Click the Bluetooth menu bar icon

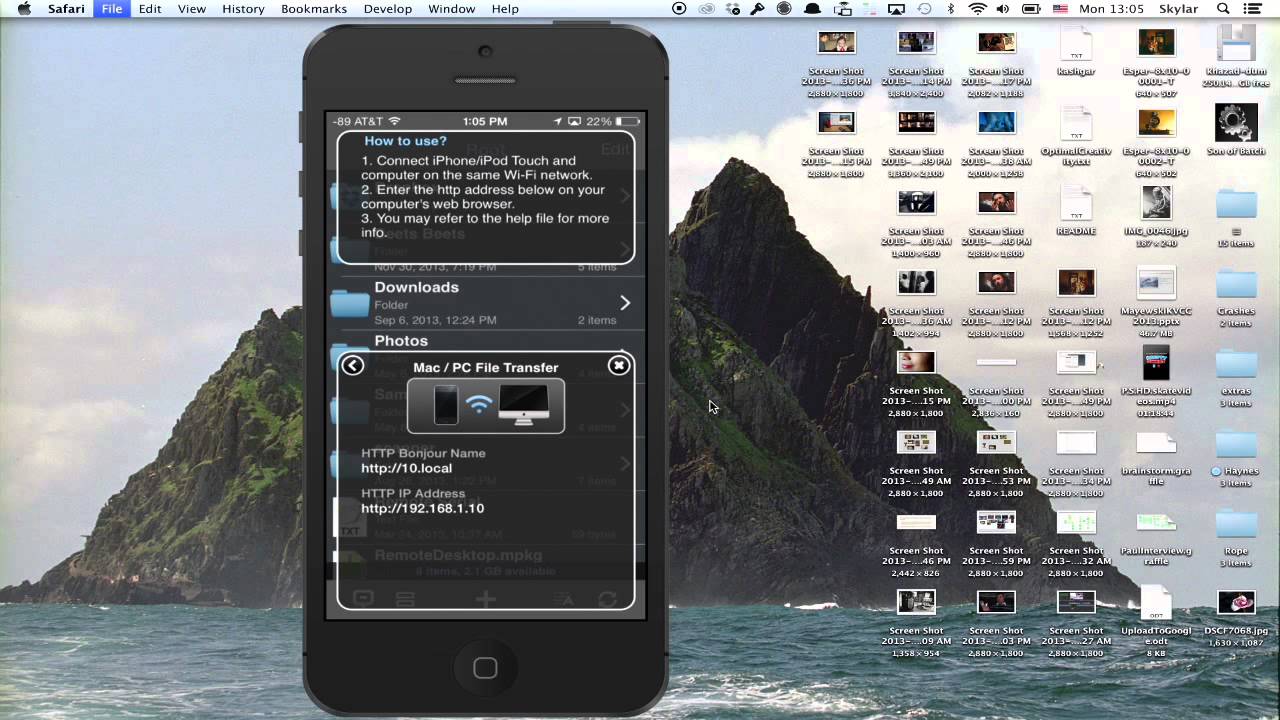(951, 9)
